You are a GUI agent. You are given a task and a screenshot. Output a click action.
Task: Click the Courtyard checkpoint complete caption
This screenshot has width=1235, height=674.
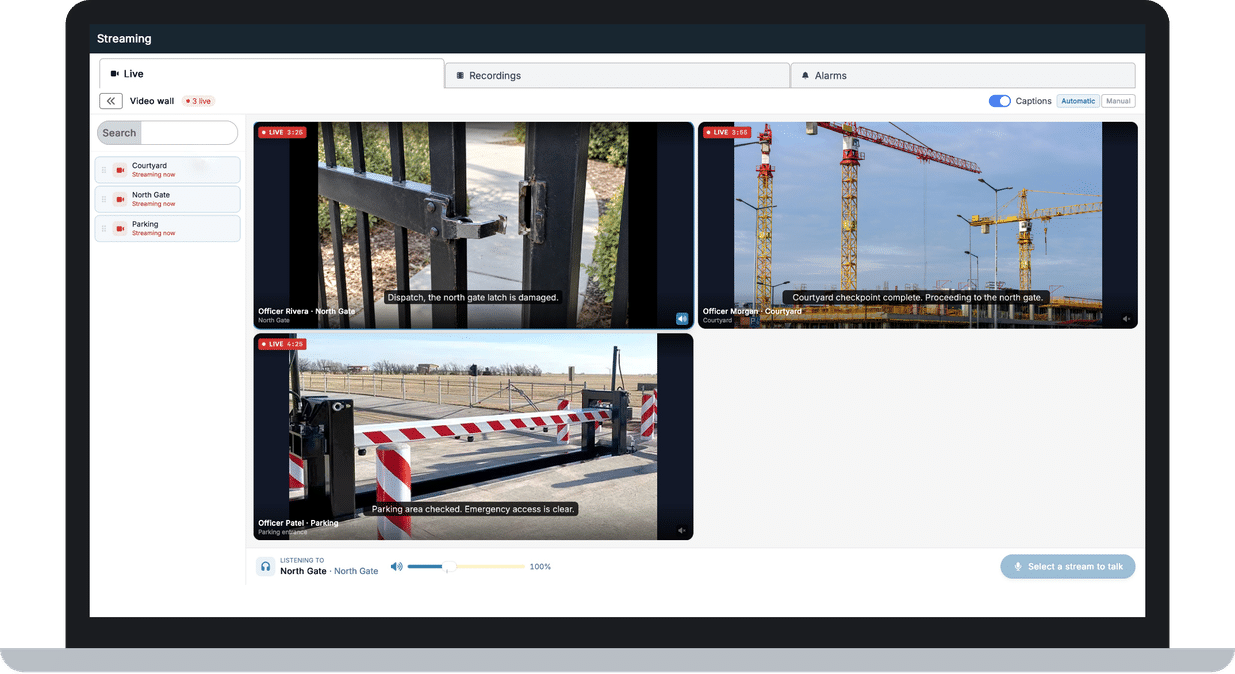917,297
